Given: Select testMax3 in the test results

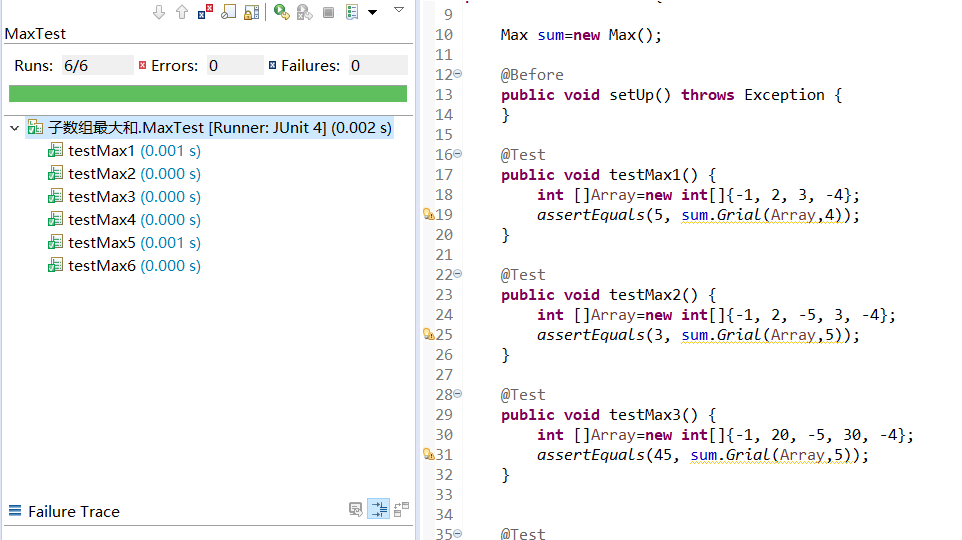Looking at the screenshot, I should pyautogui.click(x=134, y=197).
